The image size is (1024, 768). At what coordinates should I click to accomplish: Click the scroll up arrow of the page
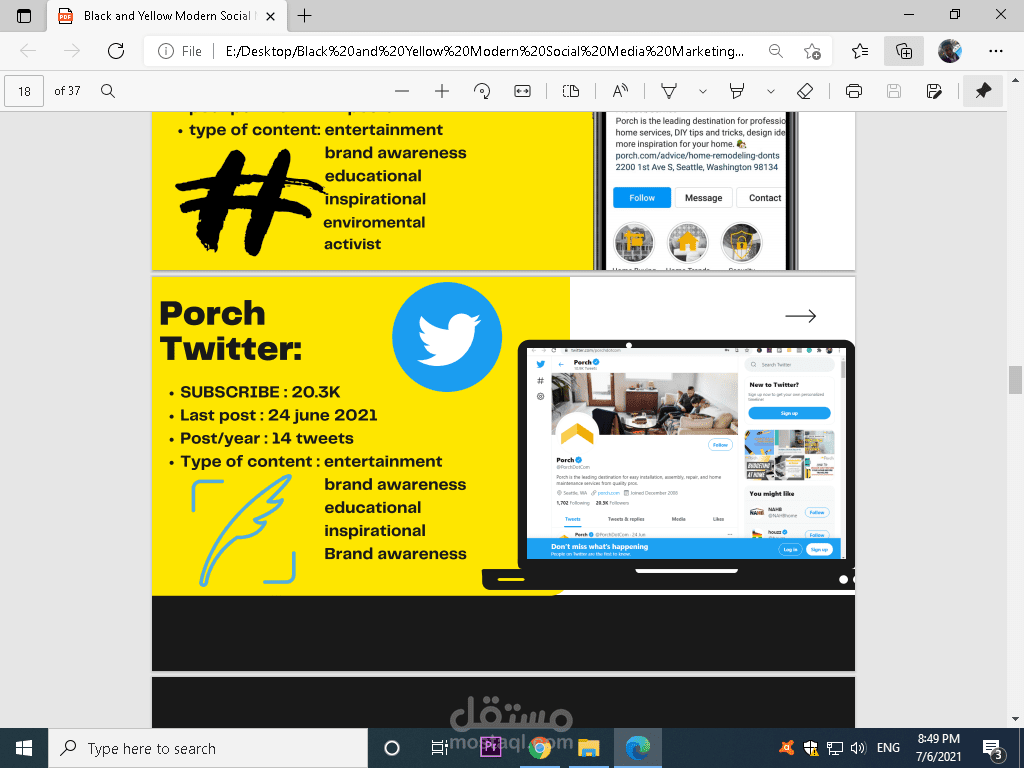(x=1015, y=80)
